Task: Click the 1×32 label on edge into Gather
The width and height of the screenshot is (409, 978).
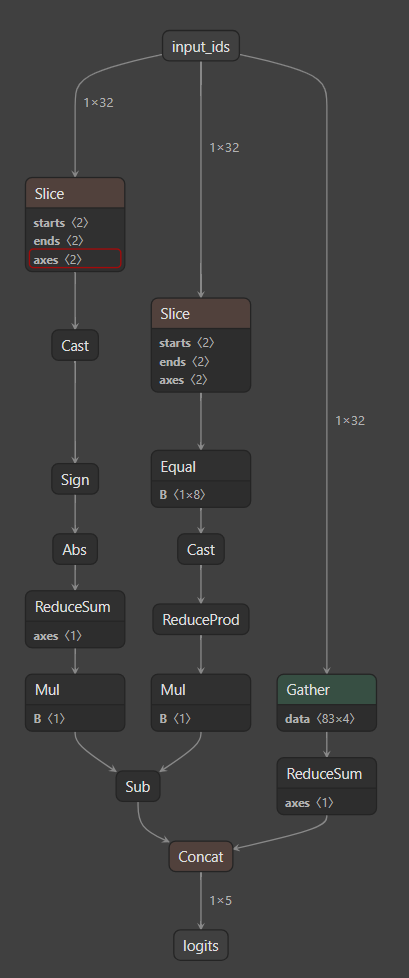Action: (350, 420)
